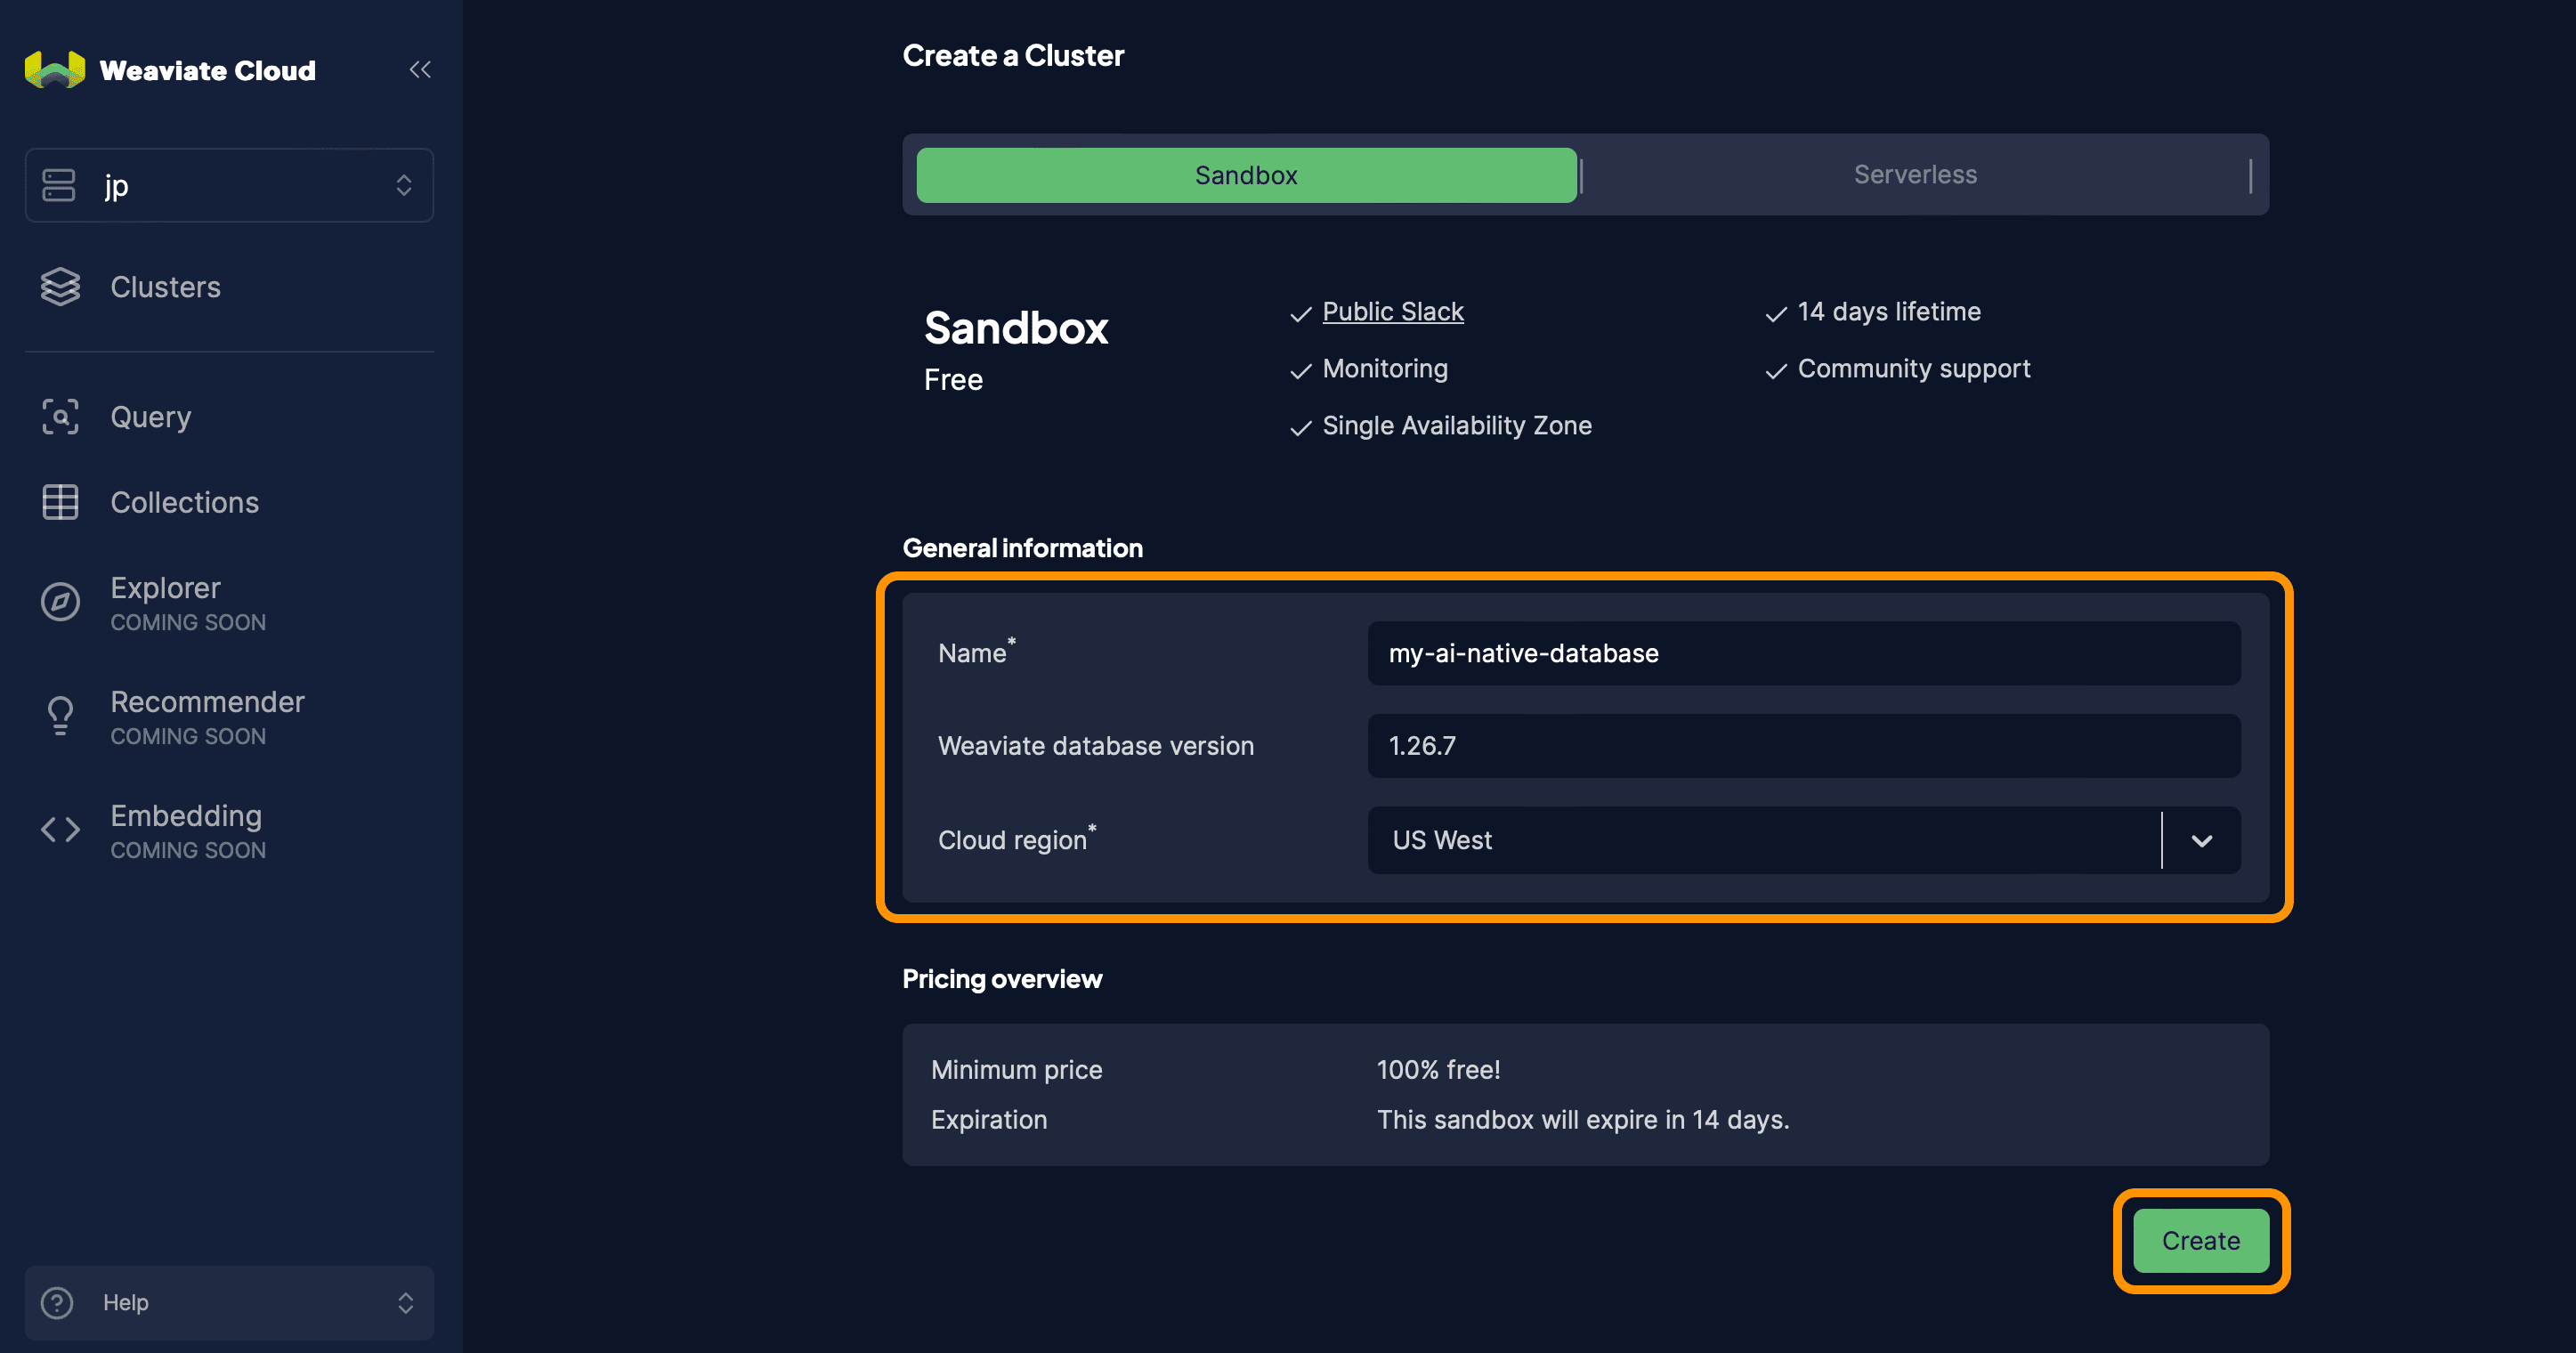
Task: Click the Create button
Action: 2199,1239
